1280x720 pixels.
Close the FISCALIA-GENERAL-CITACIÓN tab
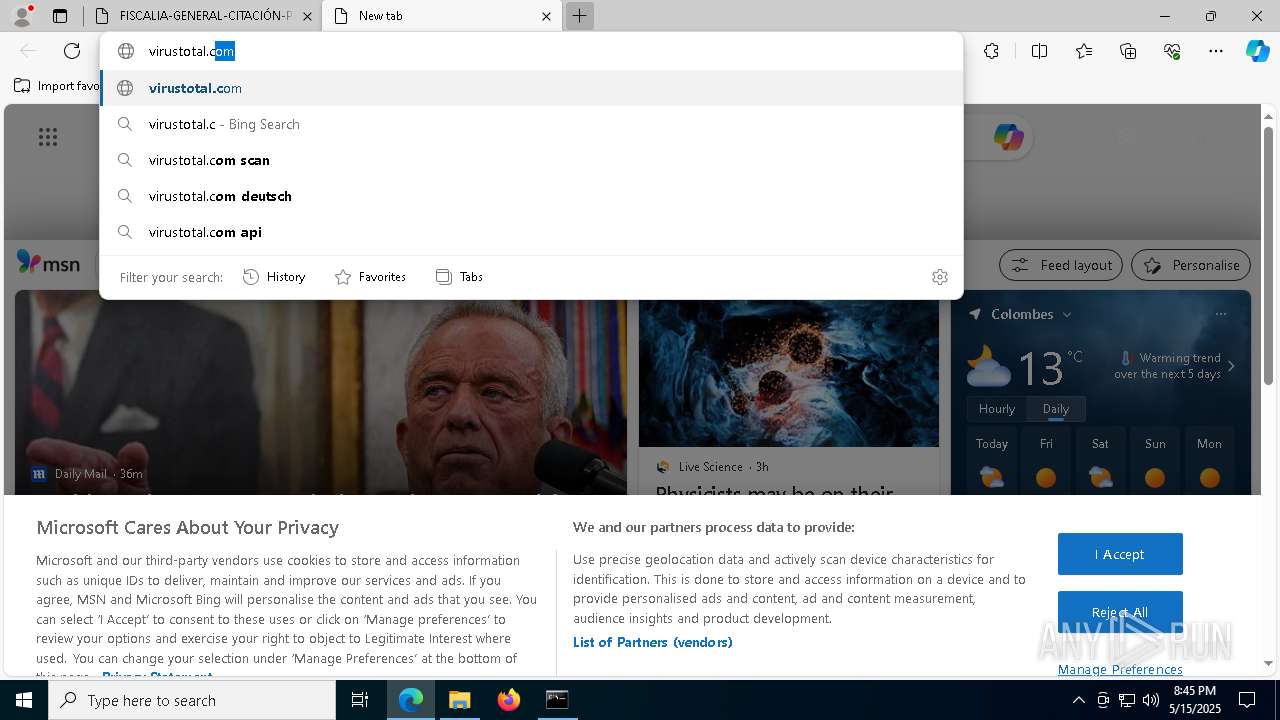(x=307, y=16)
